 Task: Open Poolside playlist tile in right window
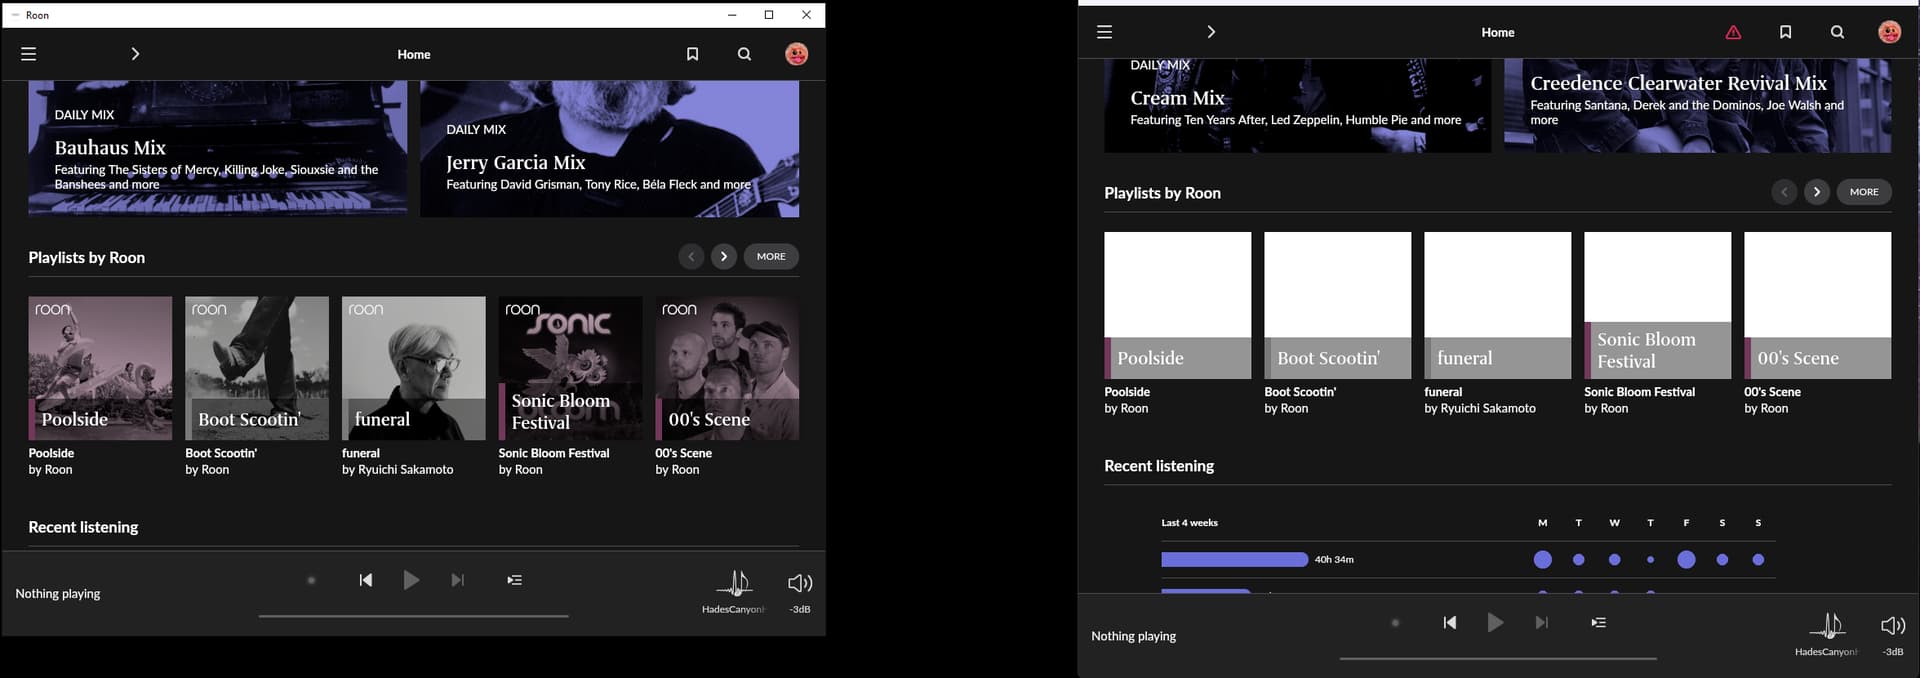click(x=1178, y=305)
